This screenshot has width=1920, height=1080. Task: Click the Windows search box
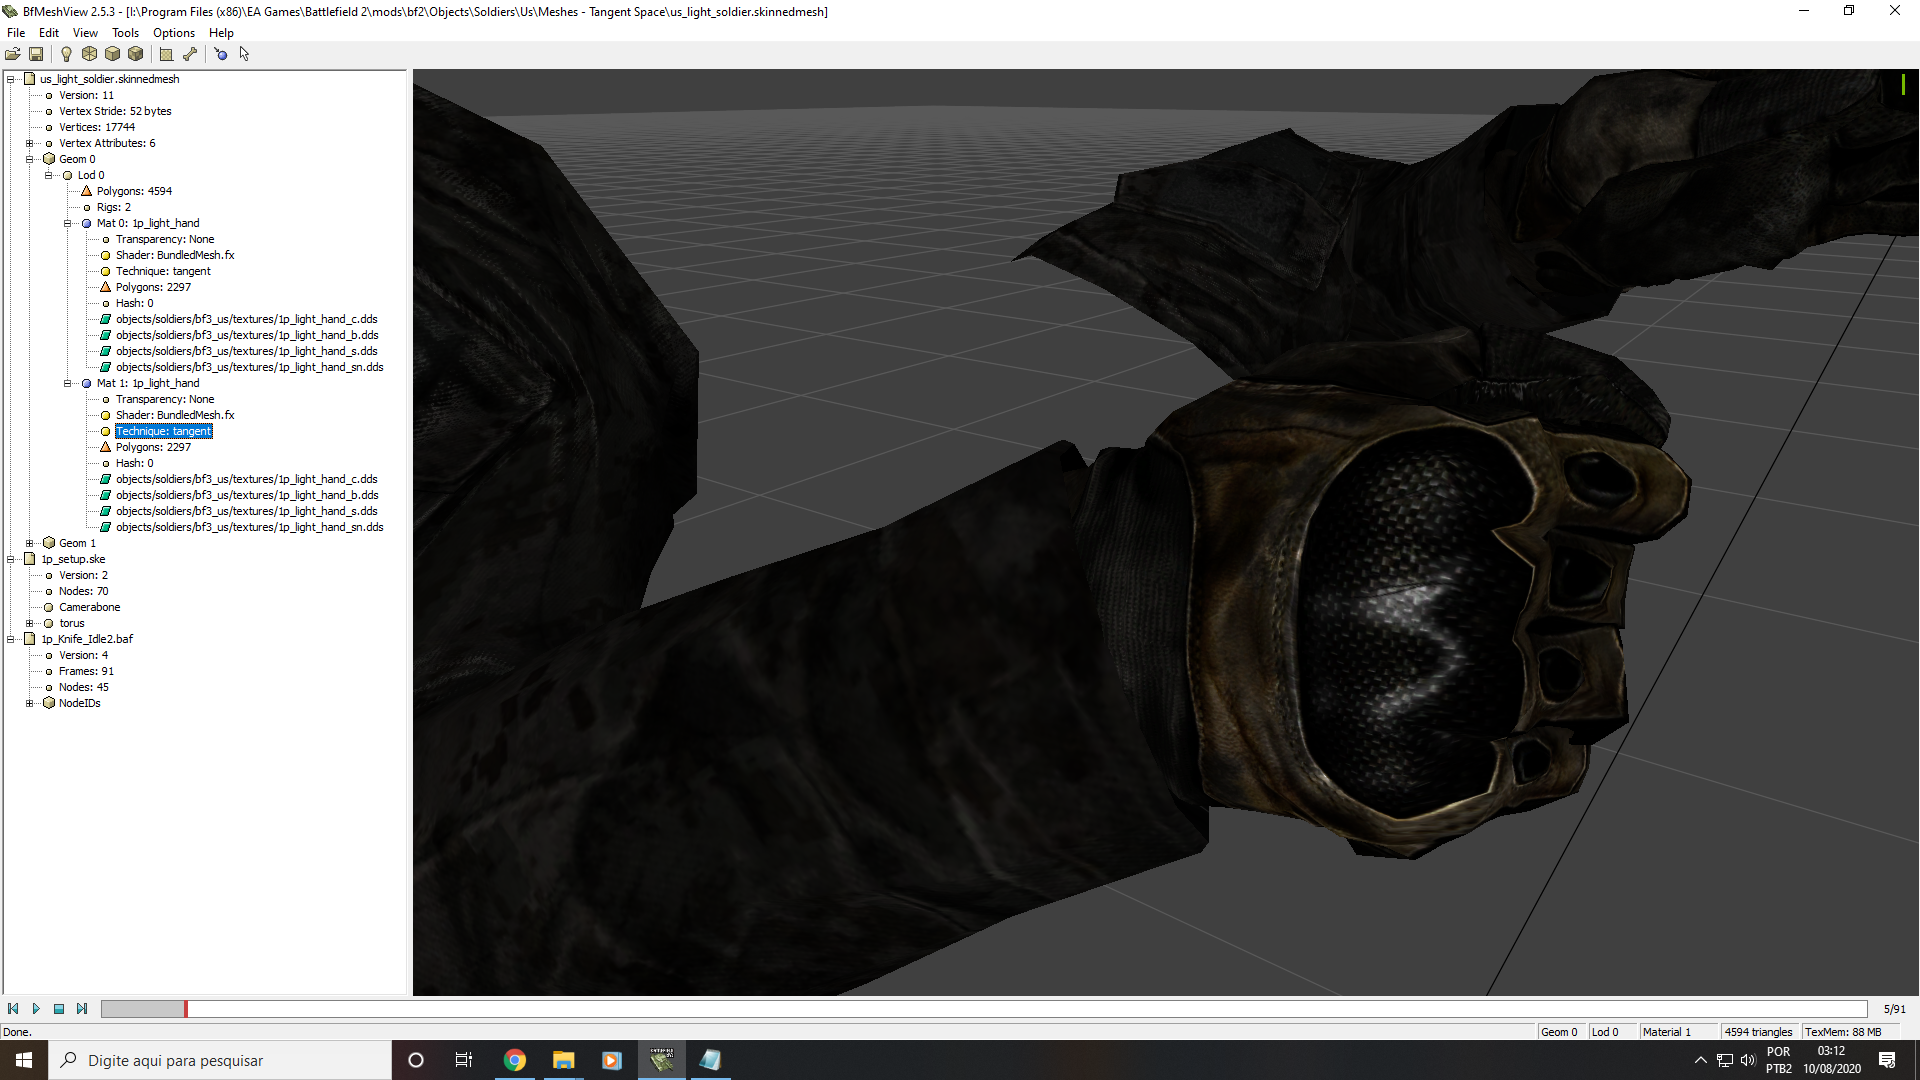[220, 1060]
